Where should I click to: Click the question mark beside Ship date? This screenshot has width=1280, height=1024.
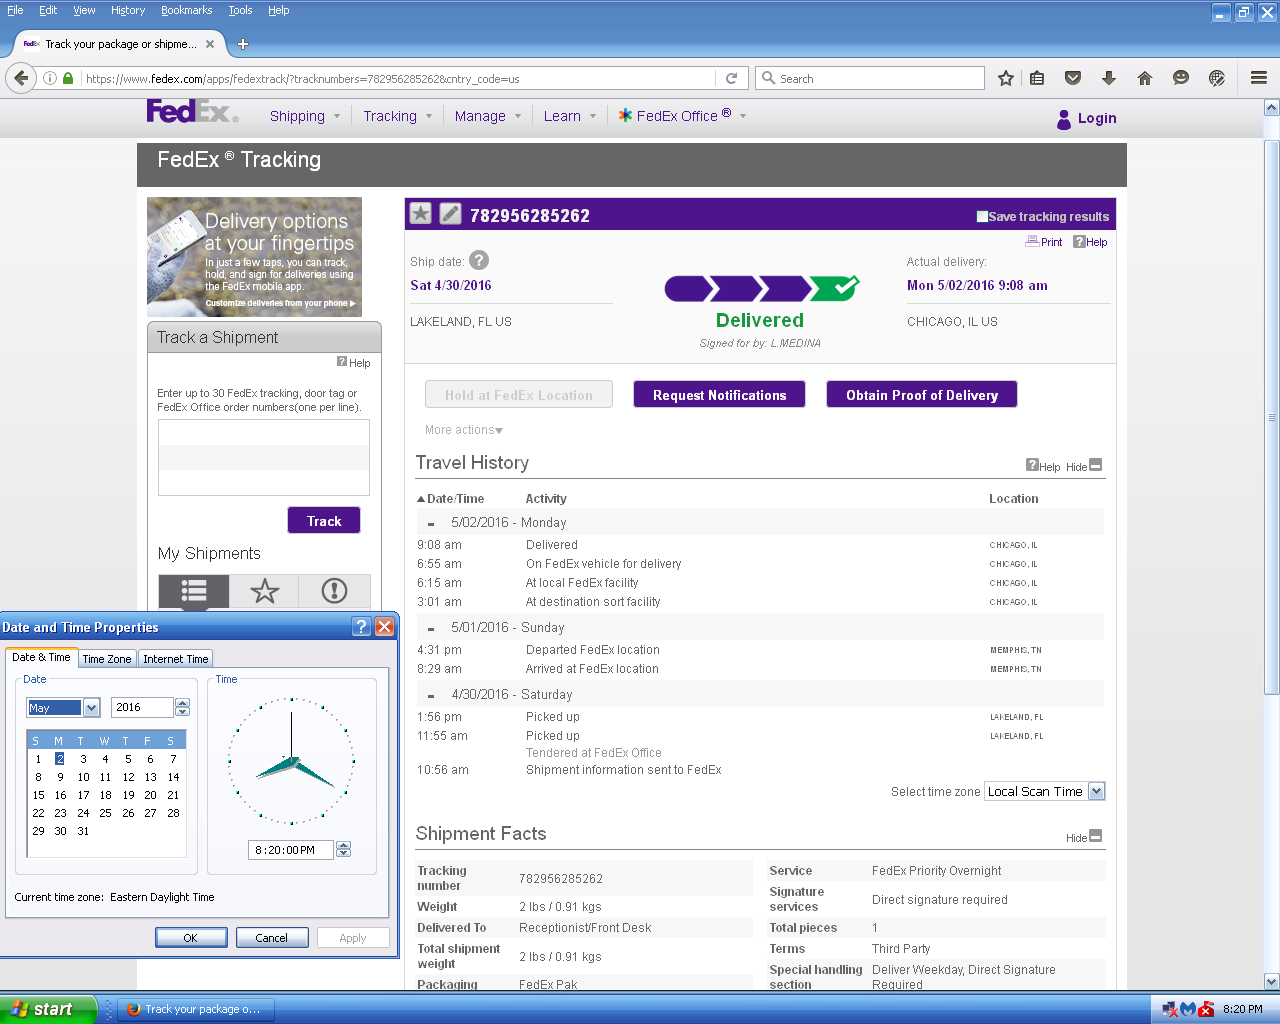[478, 260]
